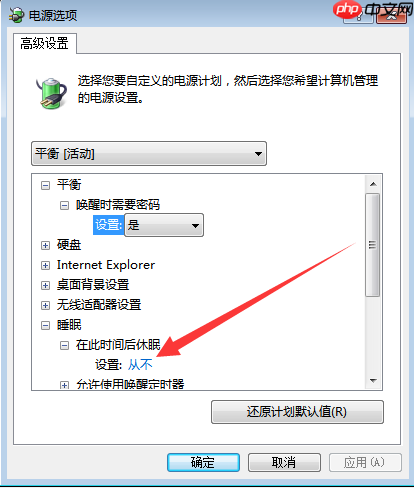Click the scrollbar down arrow
Image resolution: width=414 pixels, height=488 pixels.
coord(373,381)
